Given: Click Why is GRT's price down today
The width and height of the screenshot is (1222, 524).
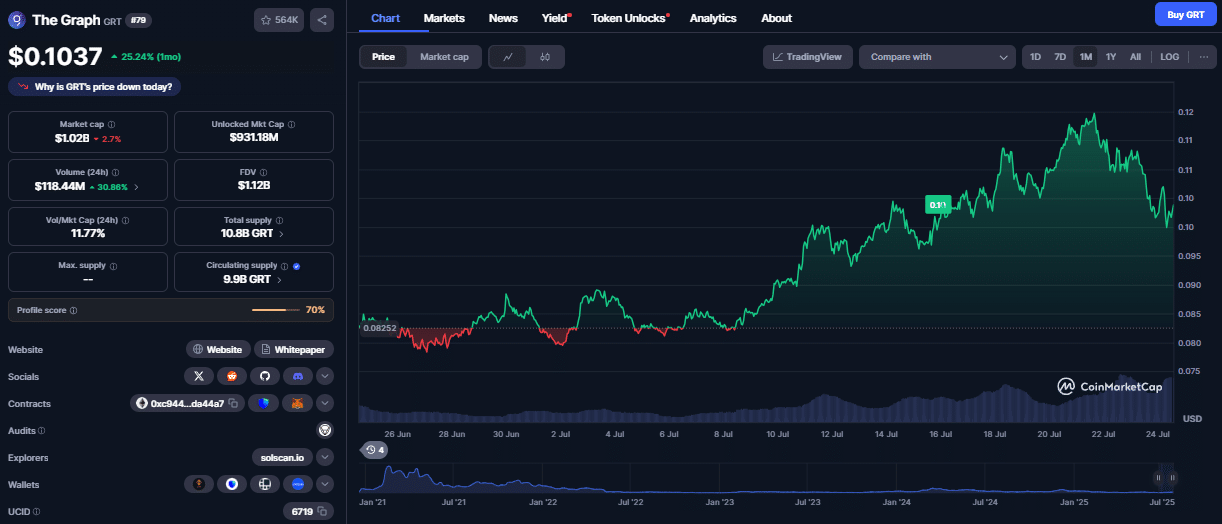Looking at the screenshot, I should click(x=95, y=87).
